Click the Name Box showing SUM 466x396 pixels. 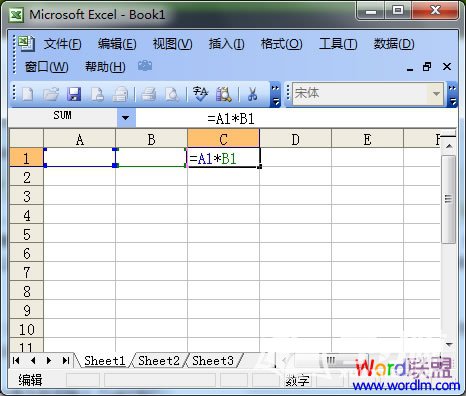(x=63, y=116)
